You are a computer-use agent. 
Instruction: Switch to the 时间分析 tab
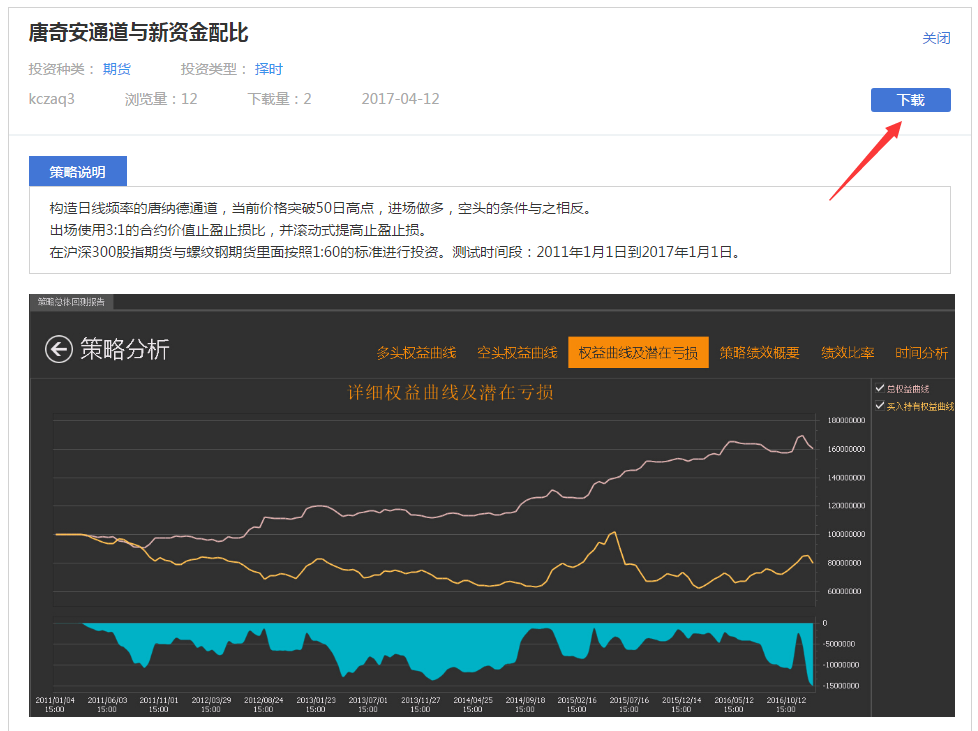(921, 352)
